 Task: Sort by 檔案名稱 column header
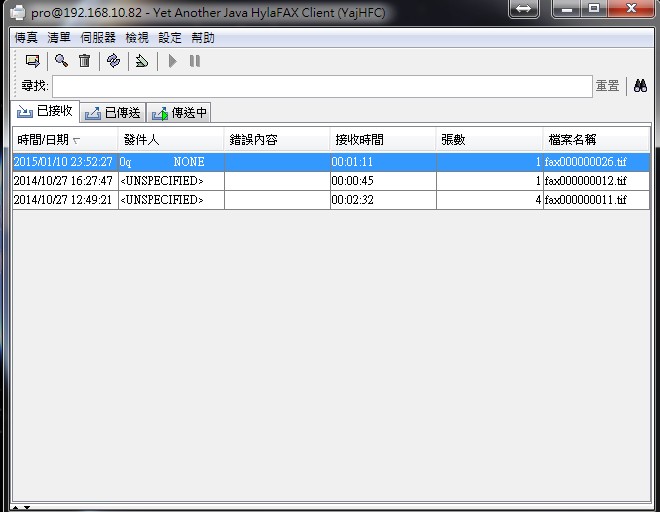[596, 140]
